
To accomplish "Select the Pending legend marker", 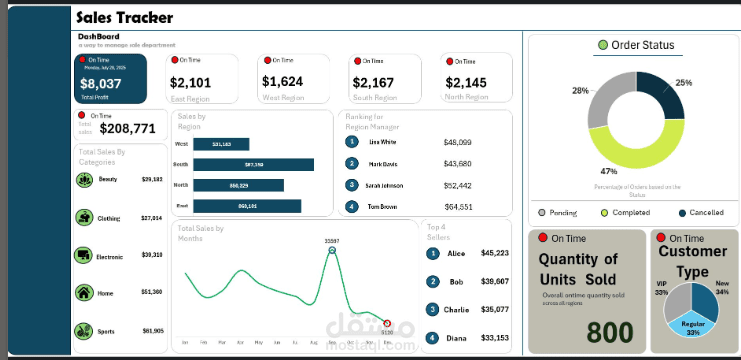I will [542, 213].
